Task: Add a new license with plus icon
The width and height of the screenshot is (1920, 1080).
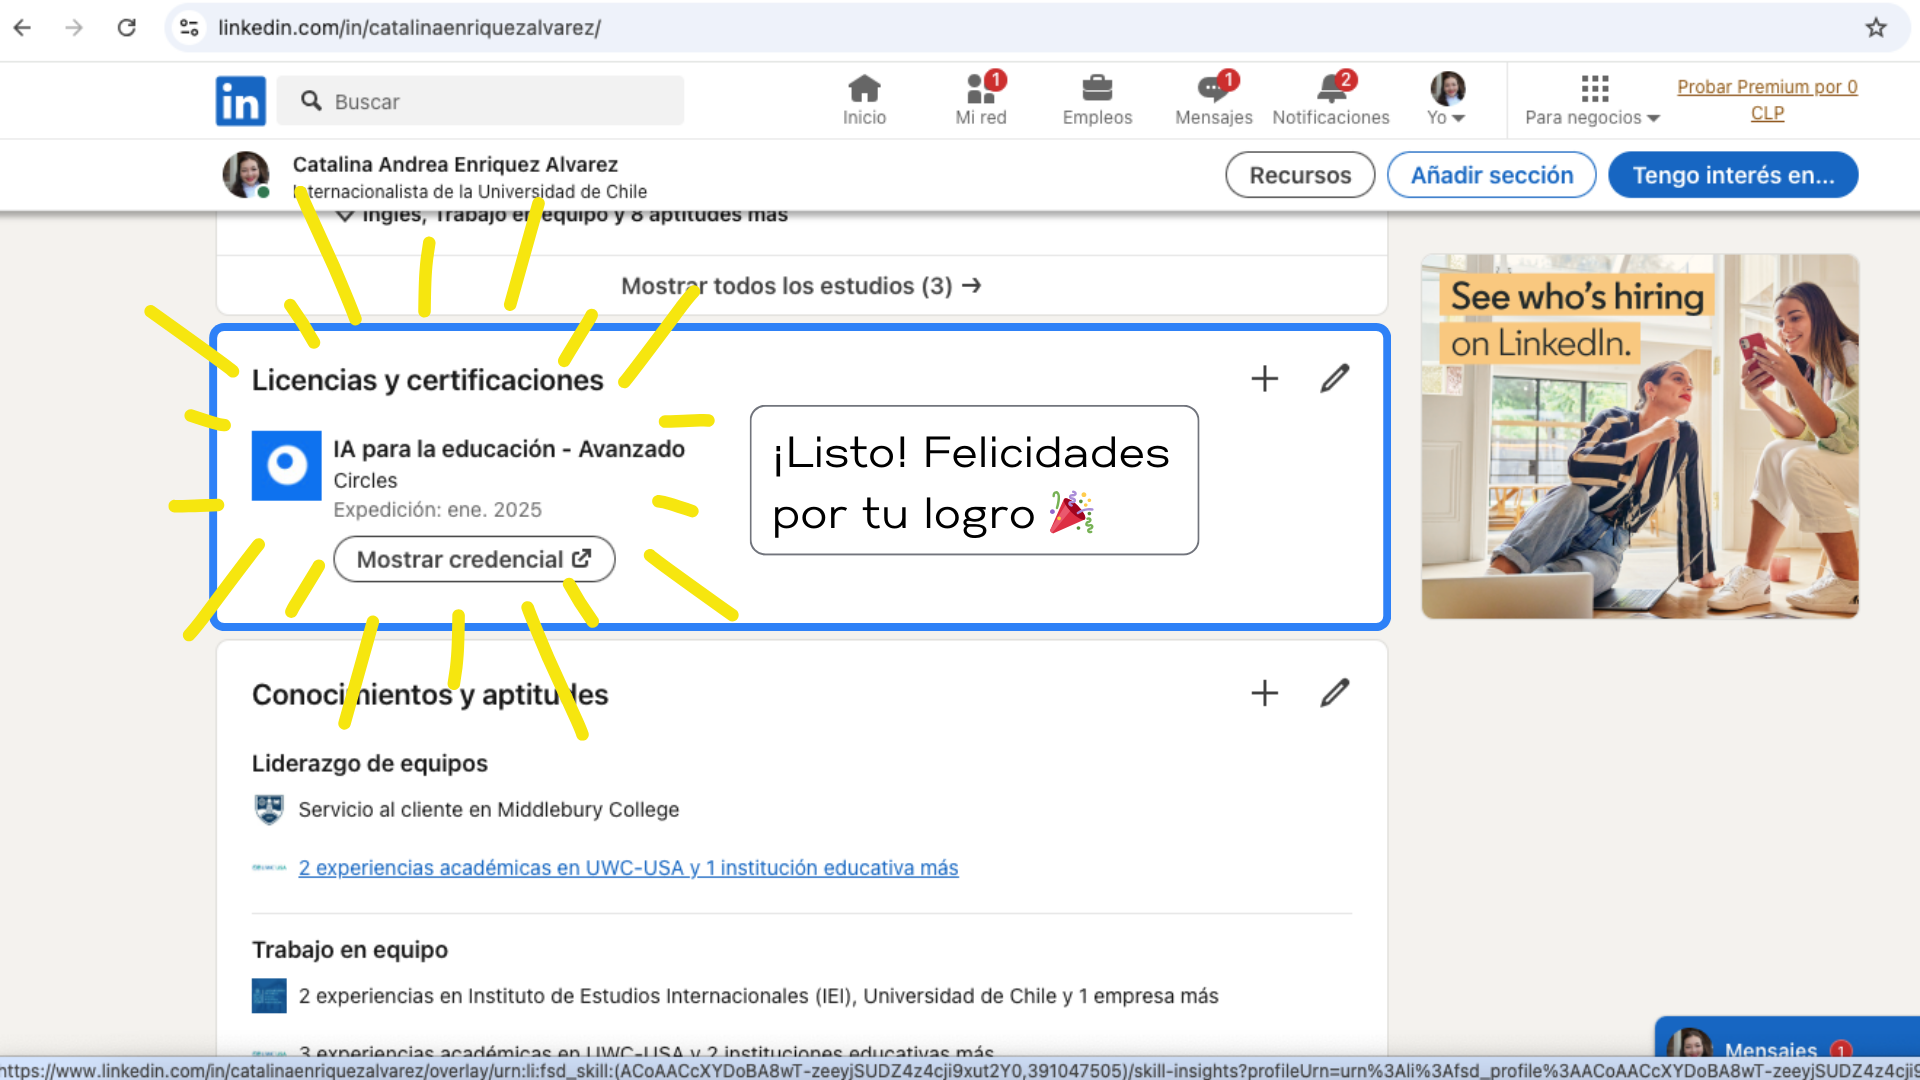Action: (1264, 378)
